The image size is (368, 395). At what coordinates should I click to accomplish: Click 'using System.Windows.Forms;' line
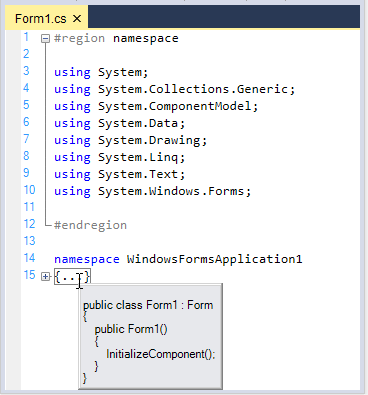click(152, 191)
